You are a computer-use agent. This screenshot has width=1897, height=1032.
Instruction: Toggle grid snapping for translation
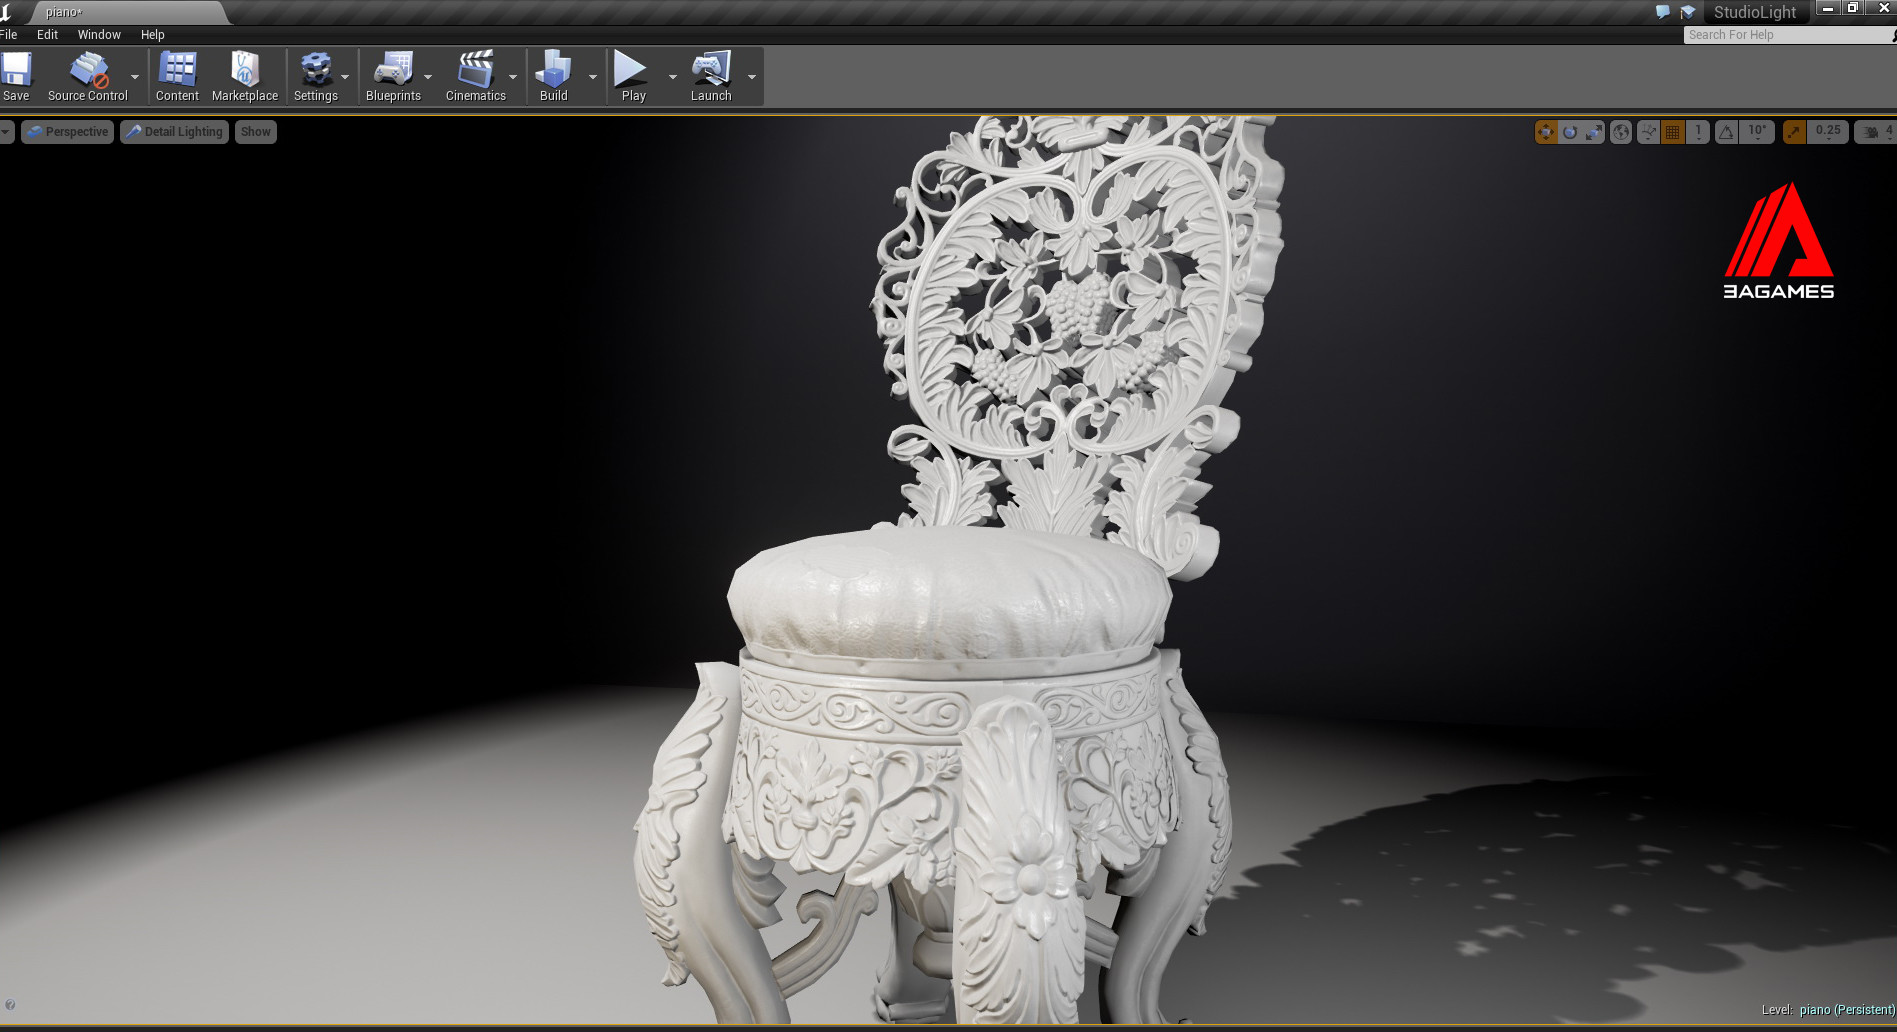click(1673, 132)
